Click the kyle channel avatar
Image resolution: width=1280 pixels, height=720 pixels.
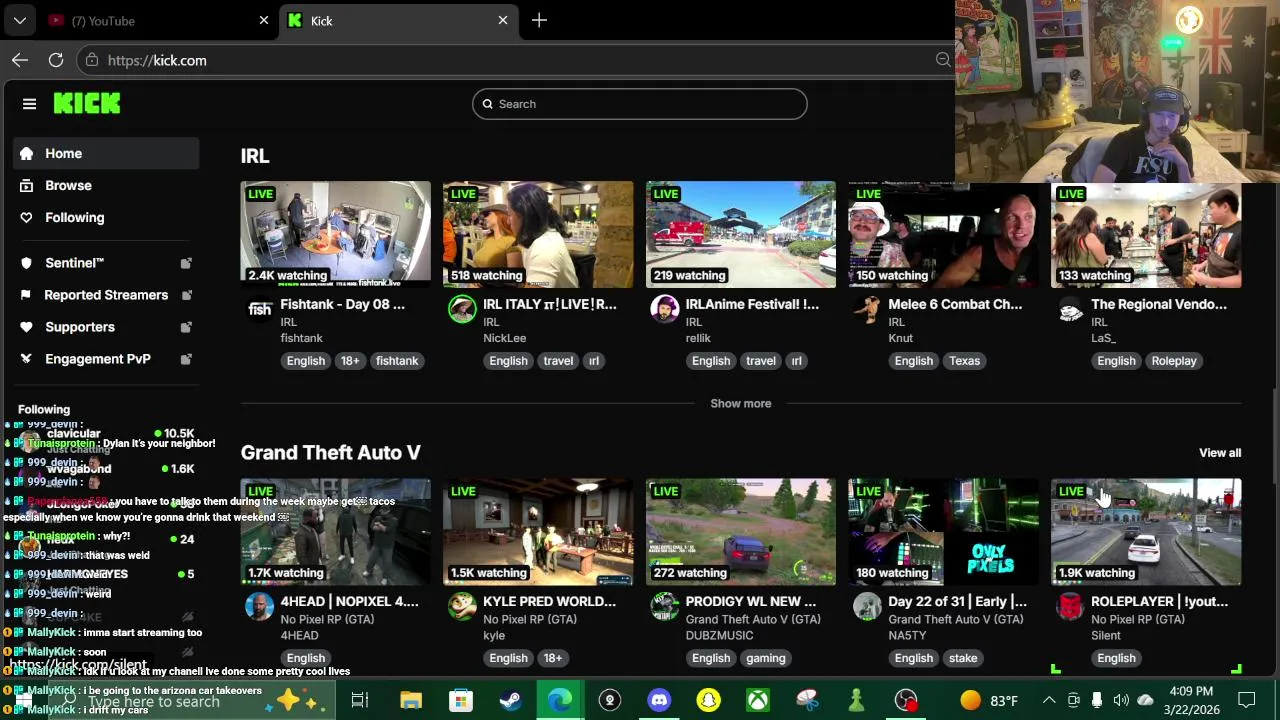(x=462, y=606)
